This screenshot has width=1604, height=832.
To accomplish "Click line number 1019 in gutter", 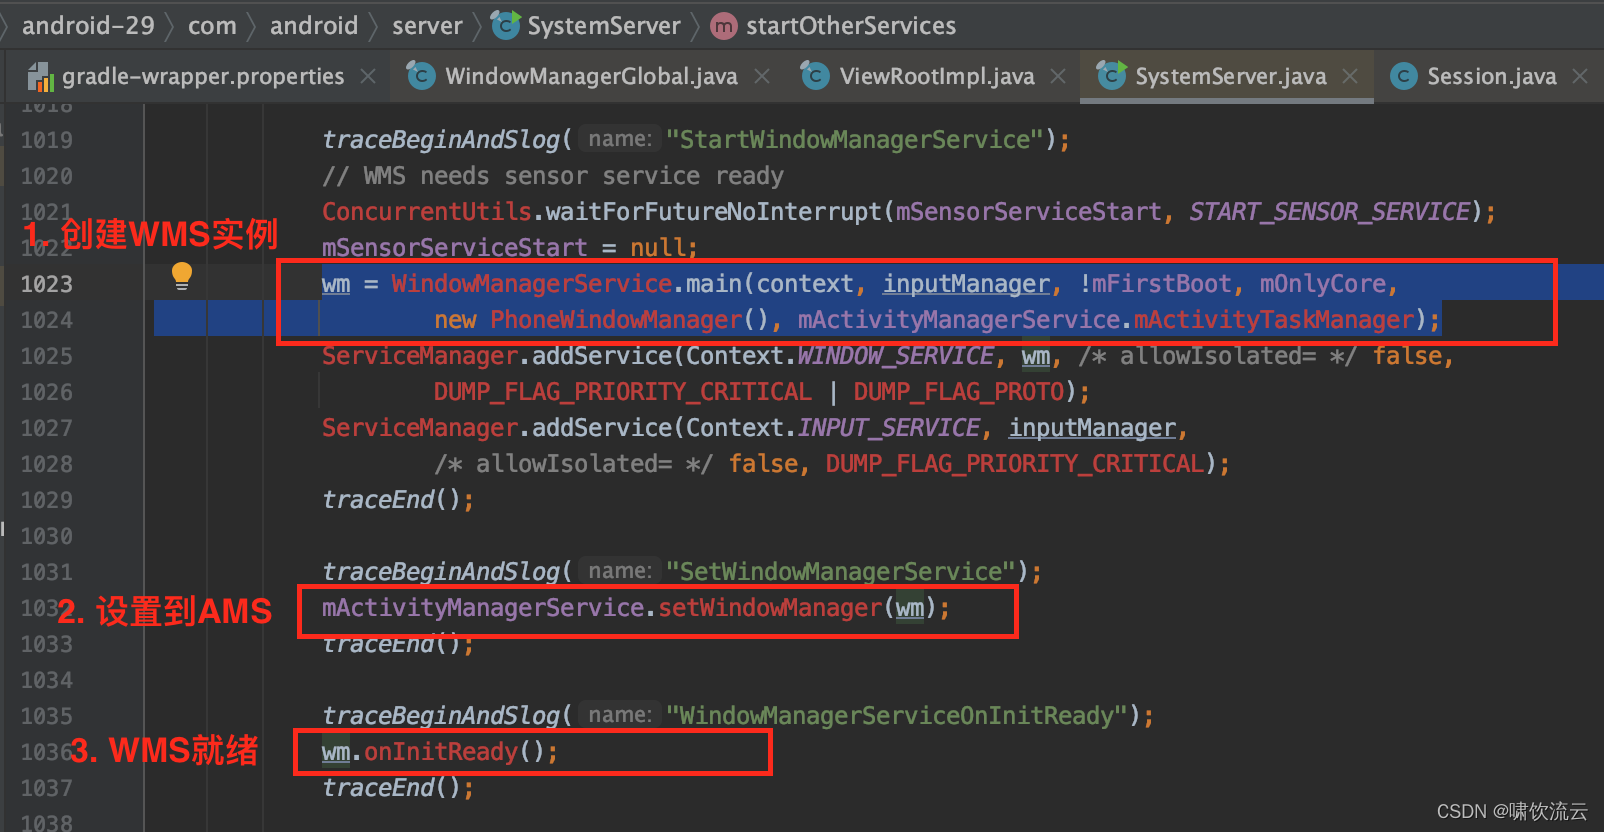I will coord(47,140).
